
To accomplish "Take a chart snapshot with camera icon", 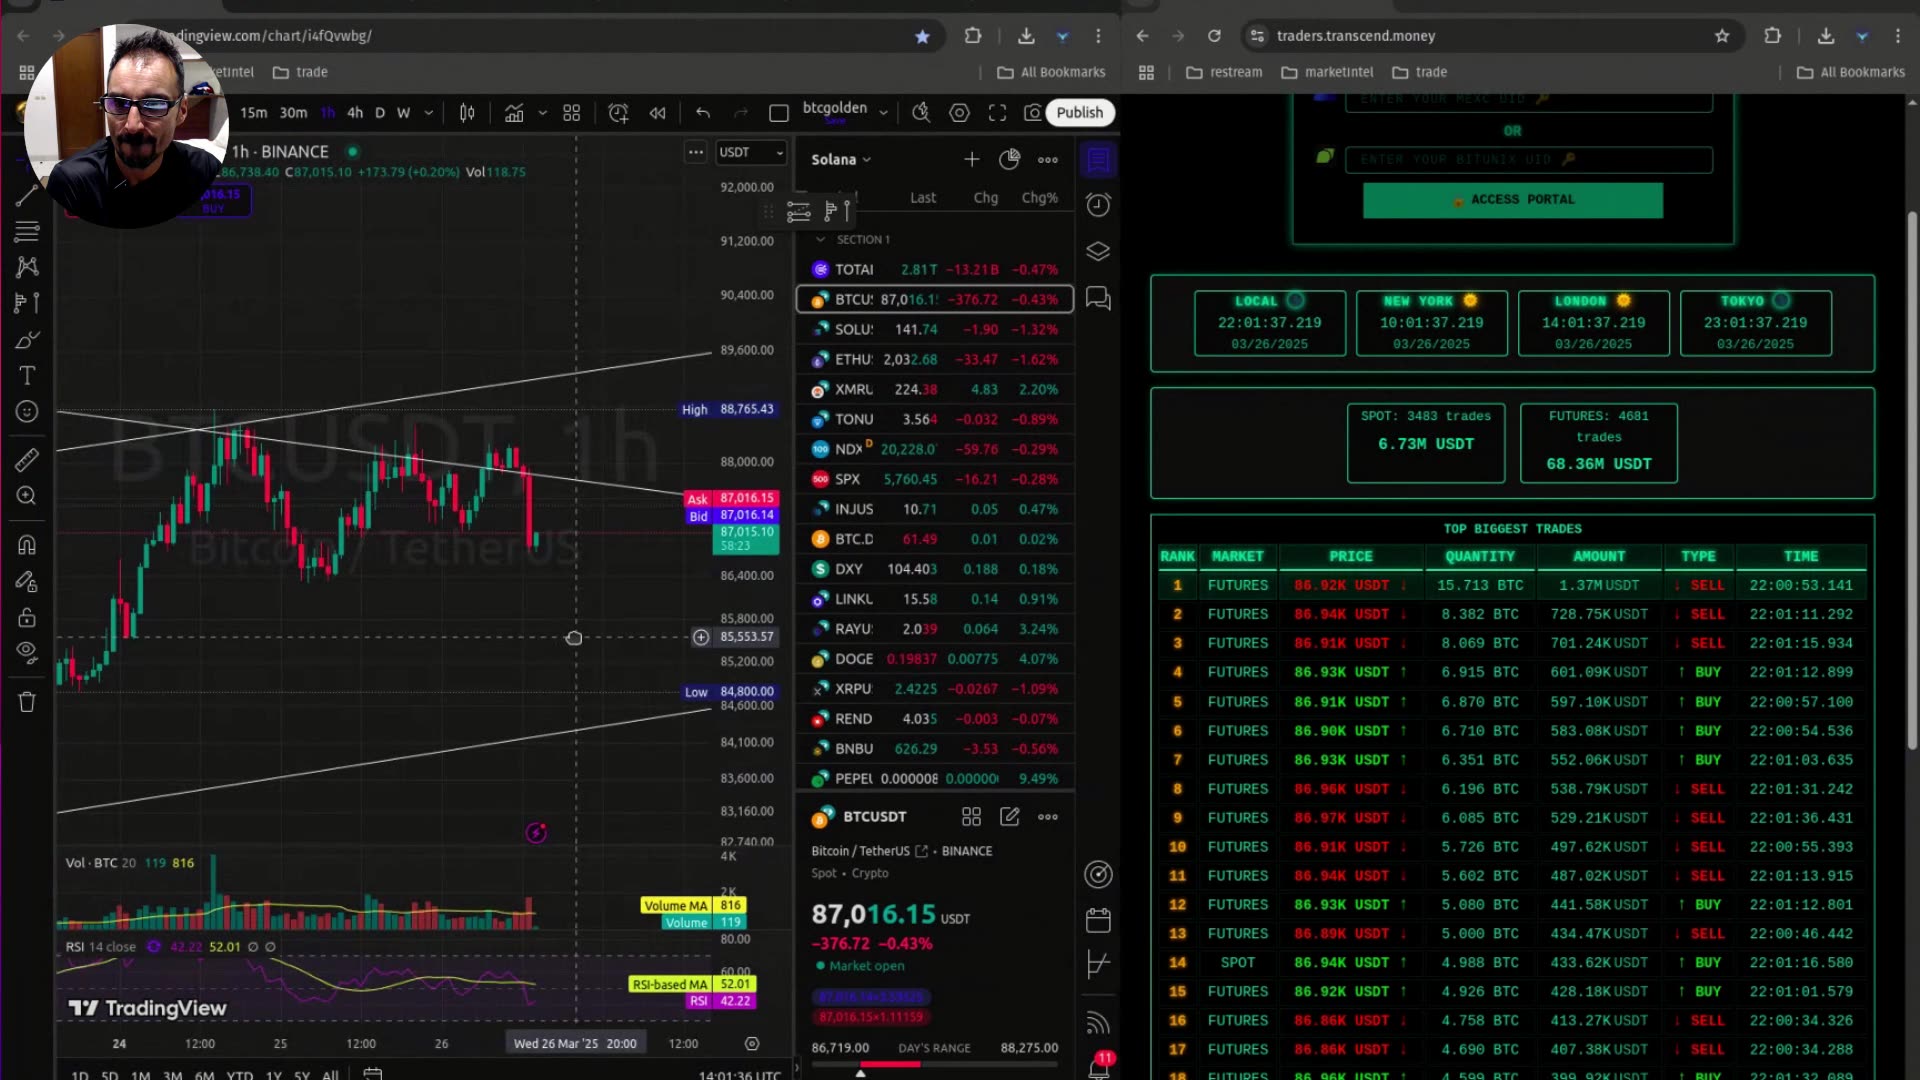I will point(1034,112).
